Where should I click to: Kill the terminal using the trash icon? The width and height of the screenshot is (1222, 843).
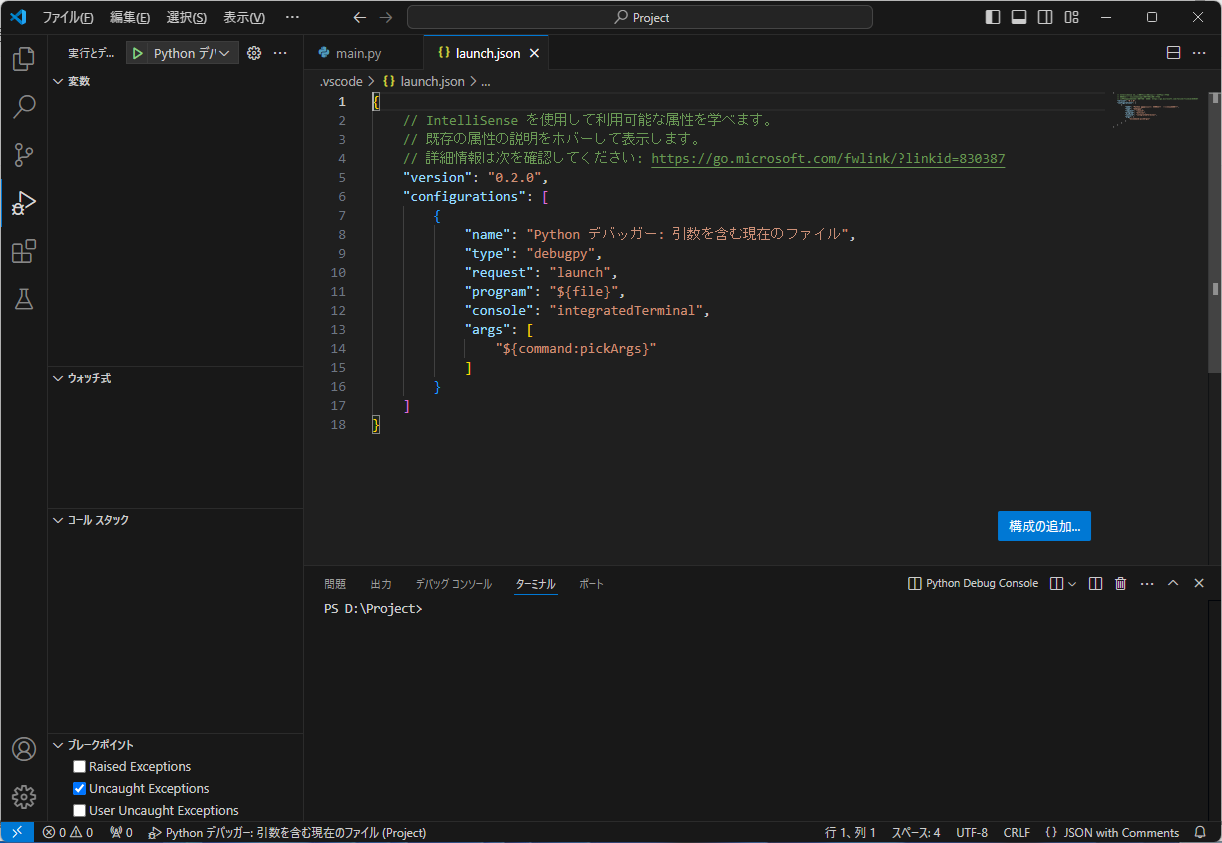[x=1120, y=583]
